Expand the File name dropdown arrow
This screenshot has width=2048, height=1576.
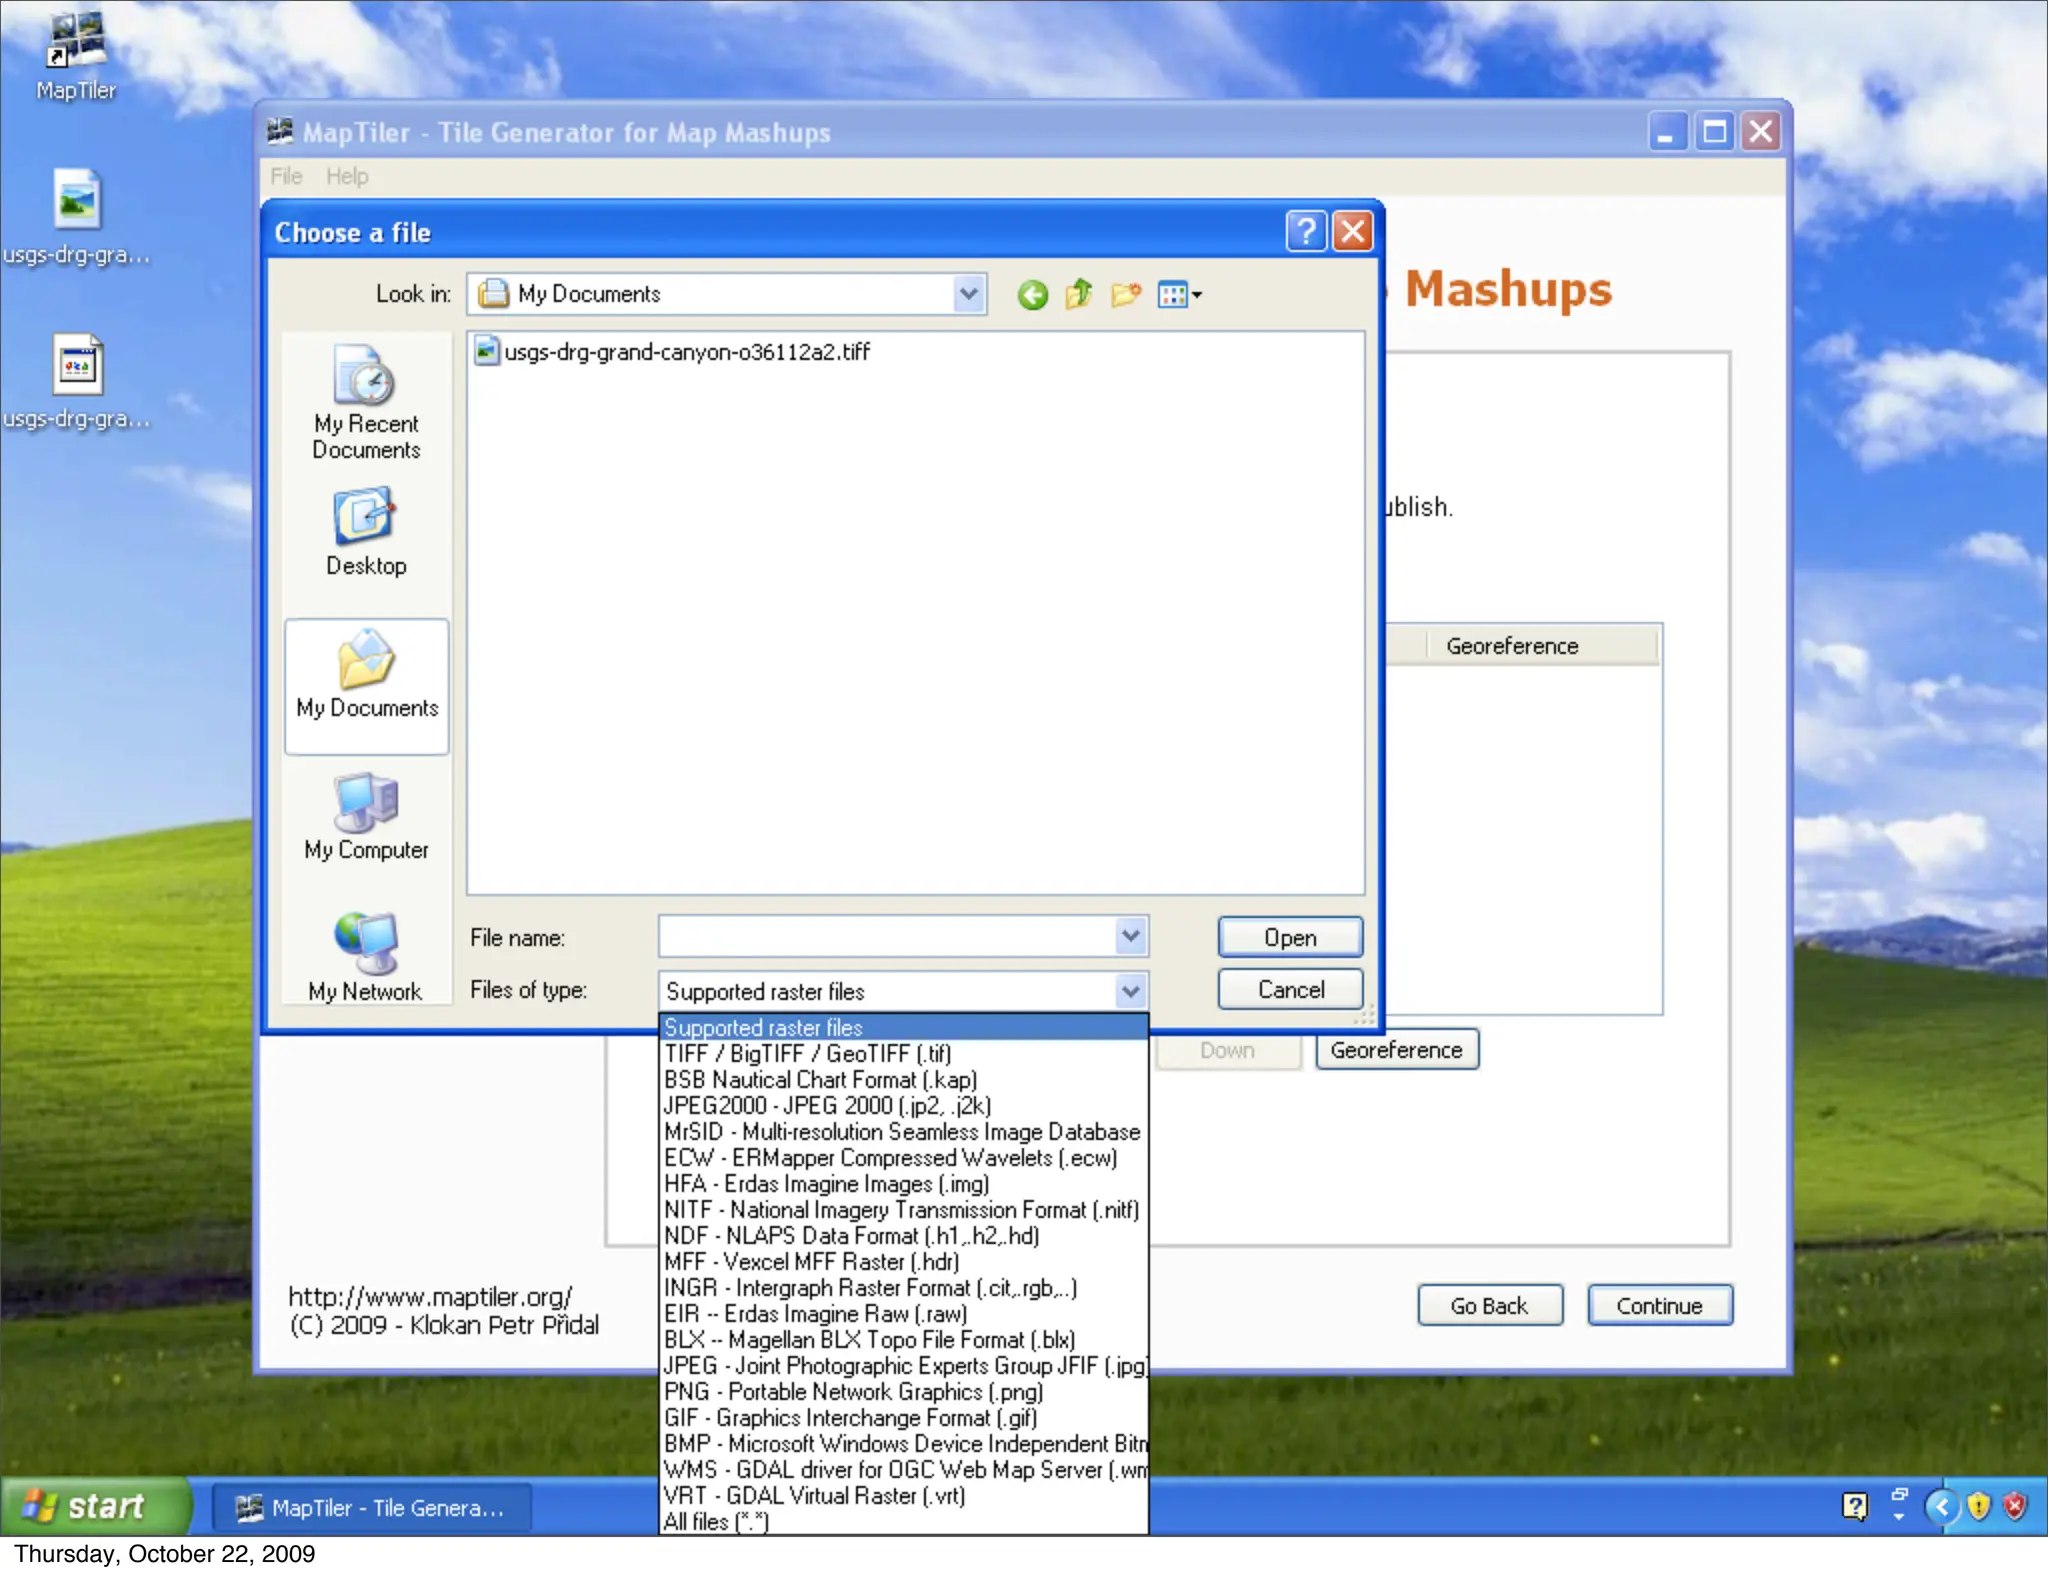point(1130,937)
